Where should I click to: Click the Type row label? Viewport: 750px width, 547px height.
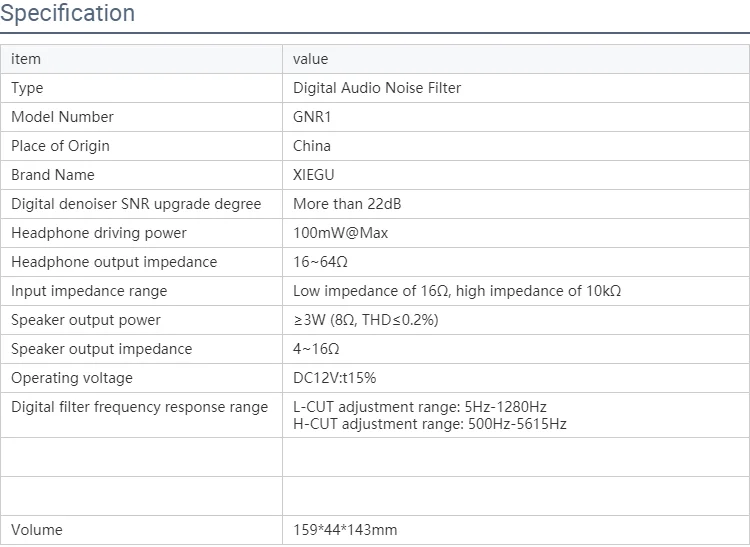point(27,88)
